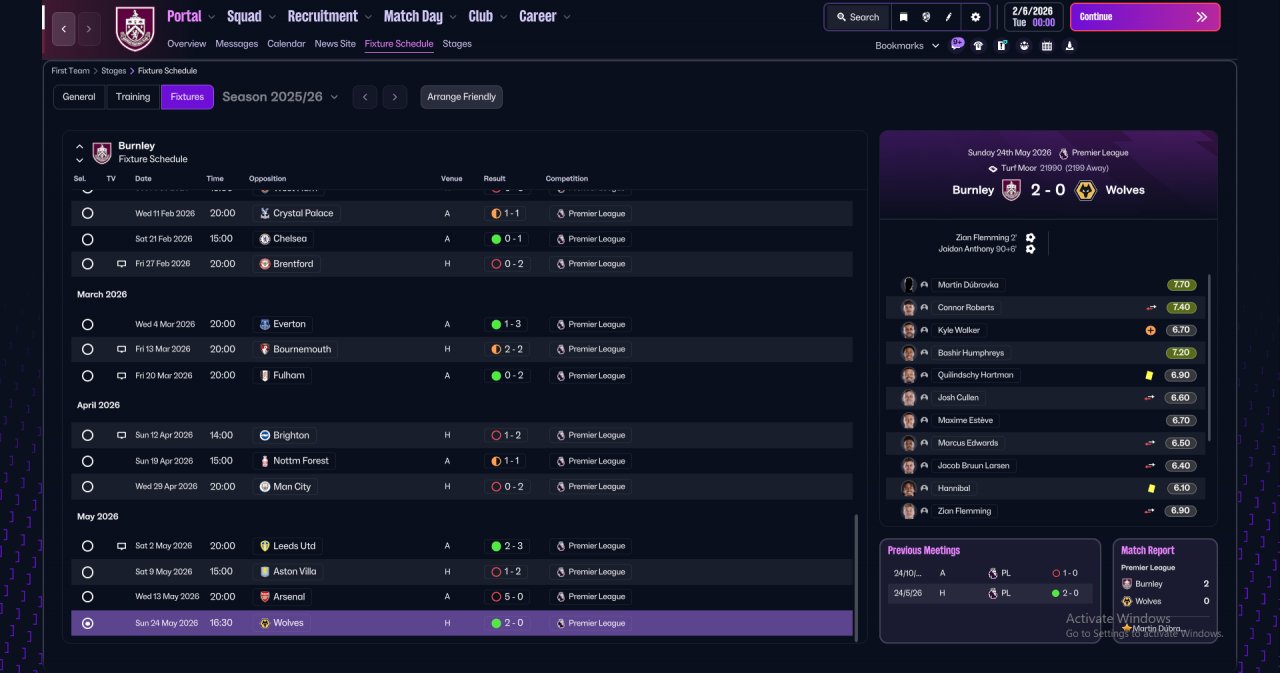This screenshot has height=673, width=1280.
Task: Click the fixtures list vertical scrollbar
Action: pos(856,576)
